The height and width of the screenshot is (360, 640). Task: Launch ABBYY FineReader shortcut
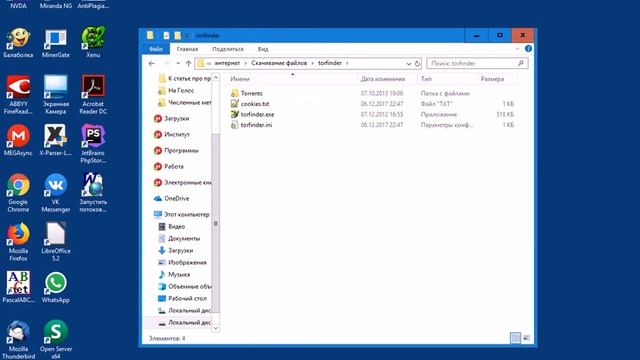coord(18,95)
